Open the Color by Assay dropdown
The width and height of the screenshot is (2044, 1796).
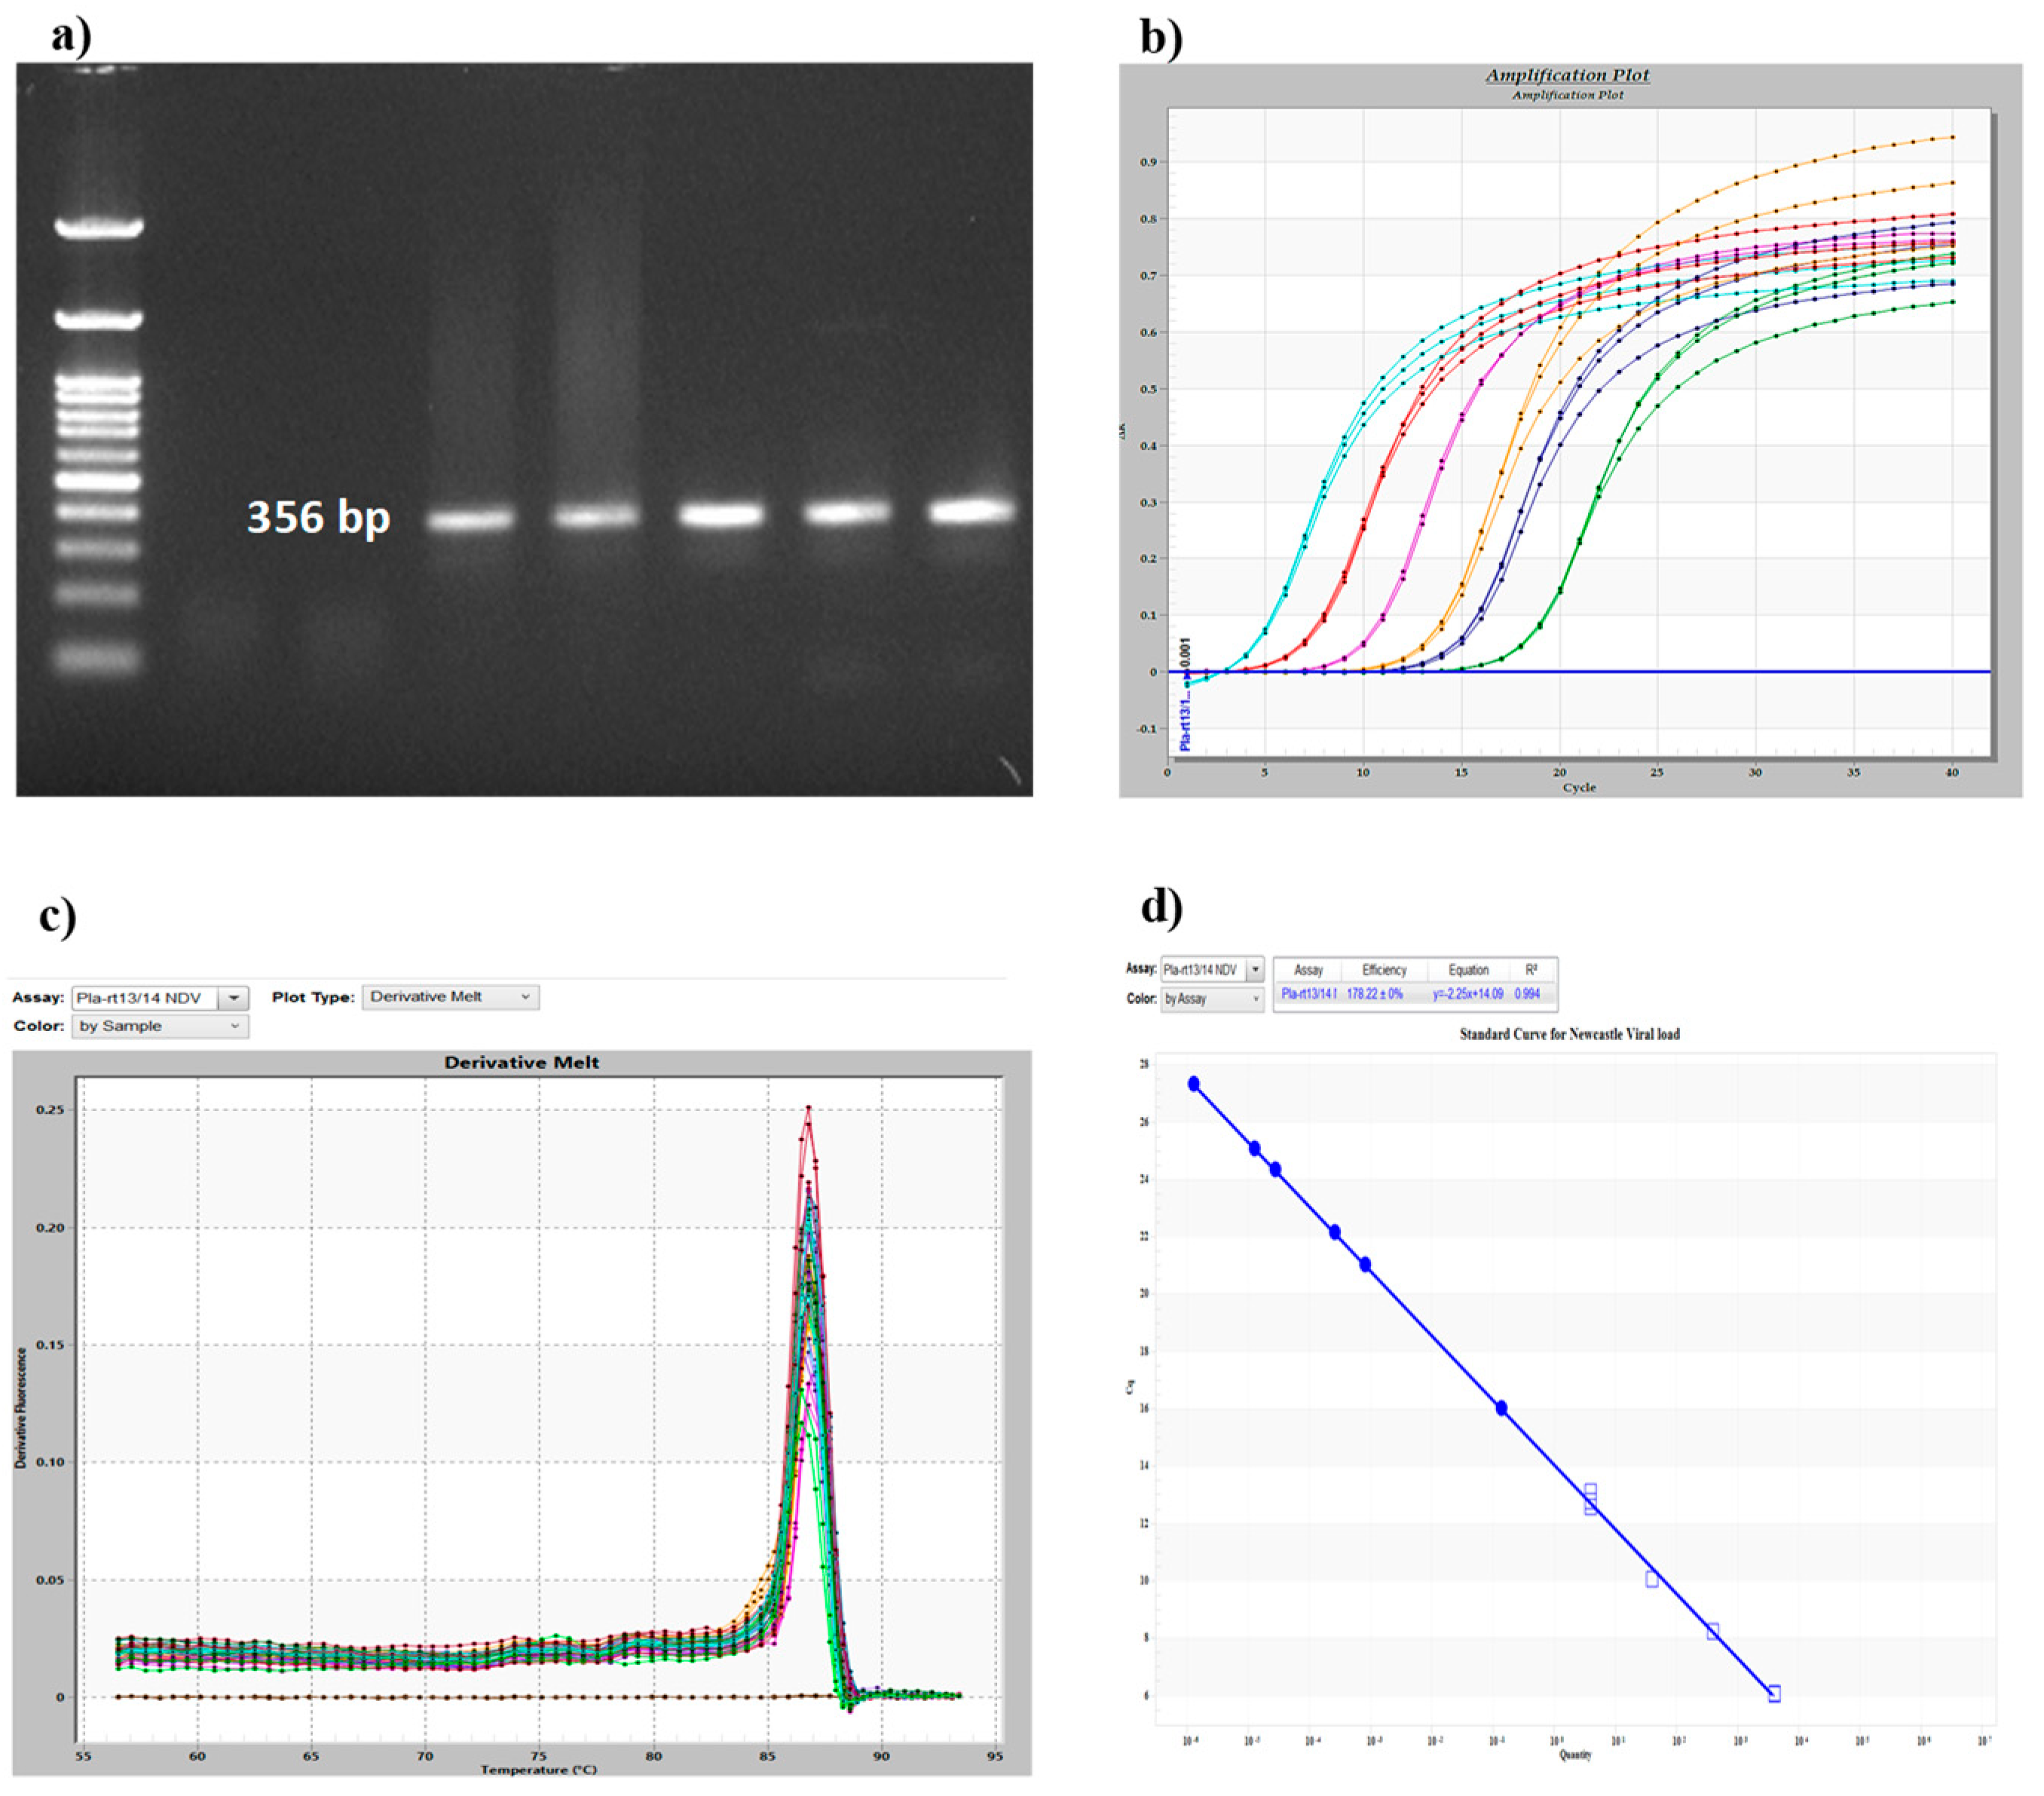pyautogui.click(x=1212, y=998)
